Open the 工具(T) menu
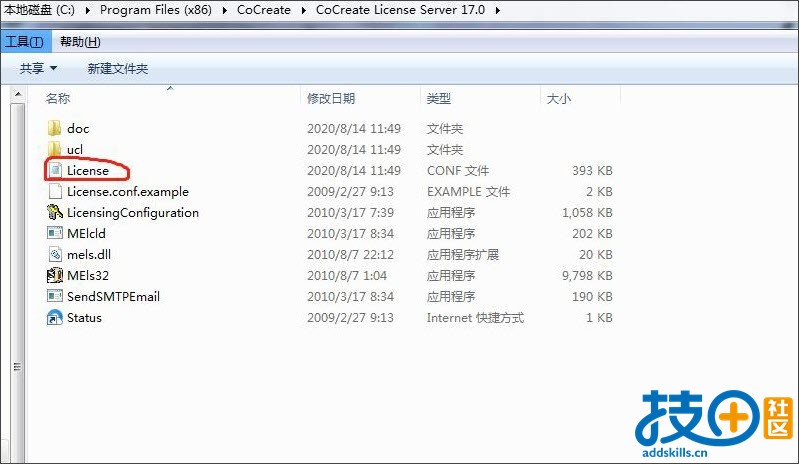This screenshot has height=464, width=799. point(24,41)
